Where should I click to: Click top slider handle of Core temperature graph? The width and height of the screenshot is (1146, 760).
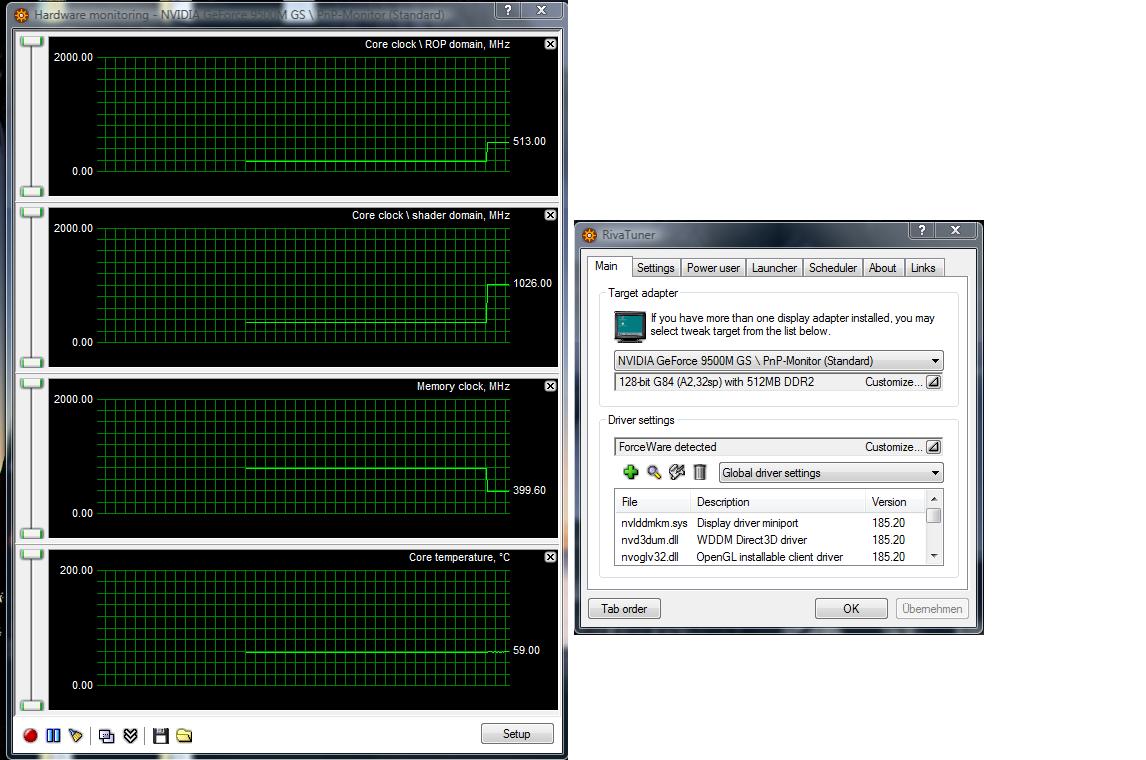click(31, 555)
